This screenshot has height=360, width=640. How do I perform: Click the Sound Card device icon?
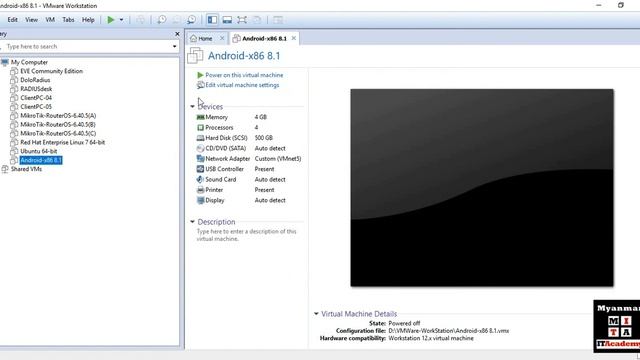(x=200, y=180)
